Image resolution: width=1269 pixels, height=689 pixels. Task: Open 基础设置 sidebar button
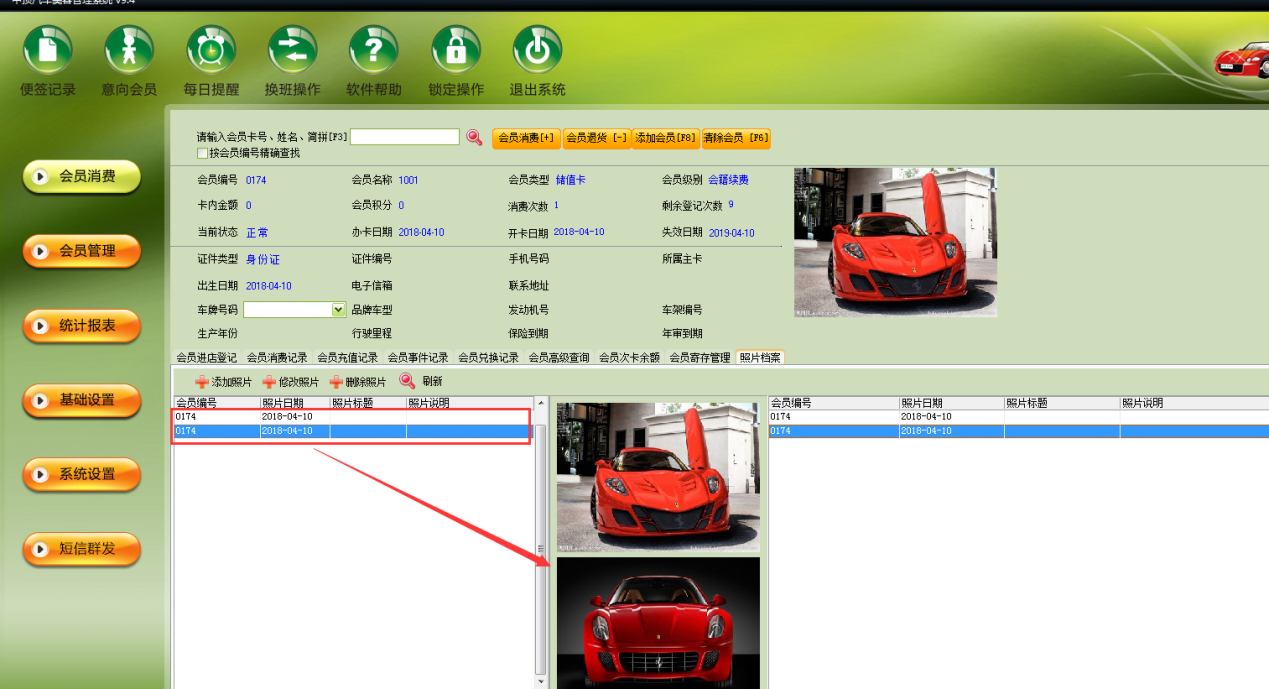82,400
